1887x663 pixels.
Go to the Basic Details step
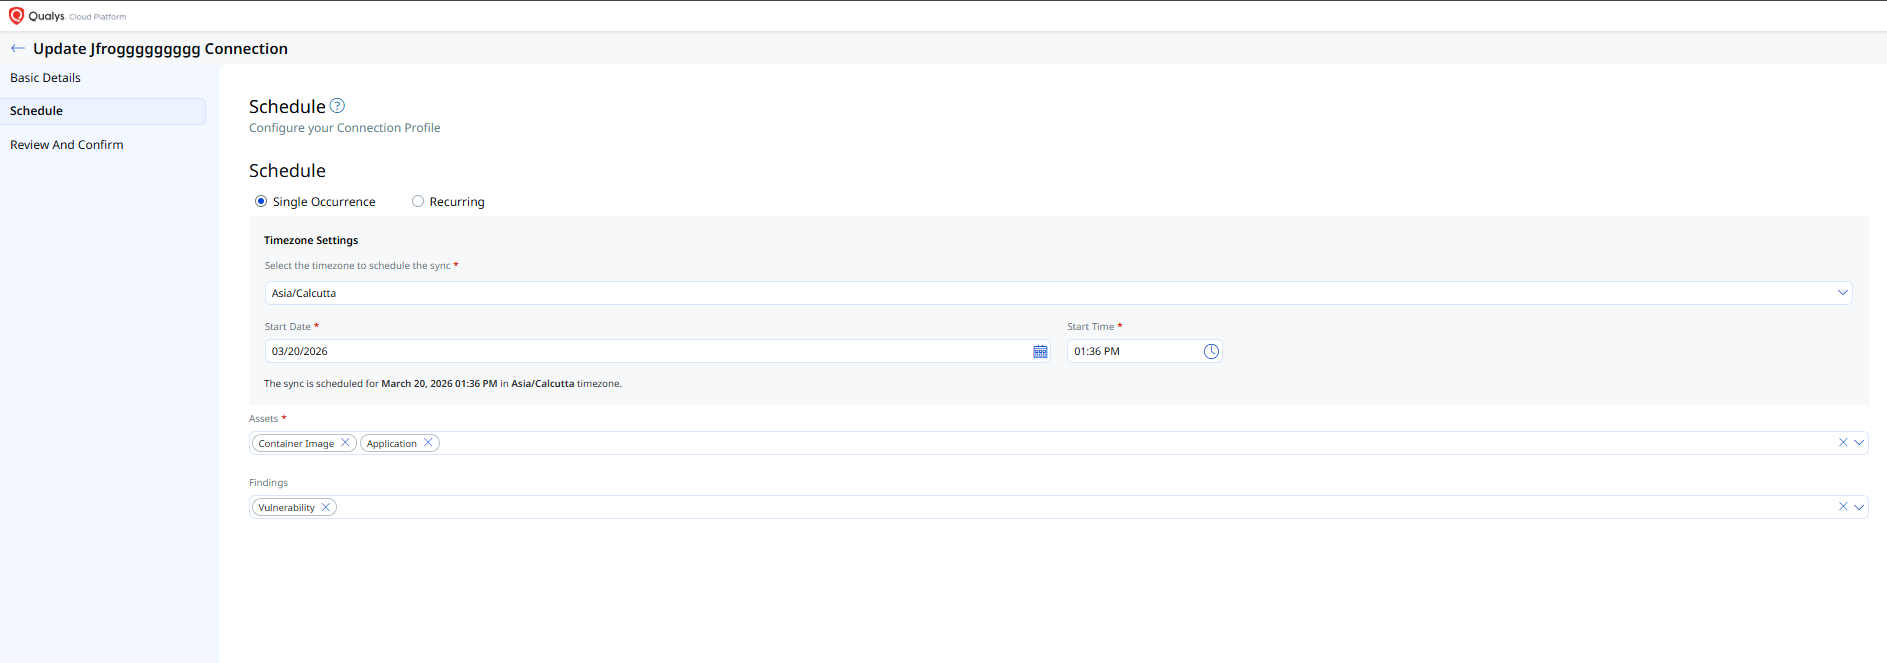(45, 78)
